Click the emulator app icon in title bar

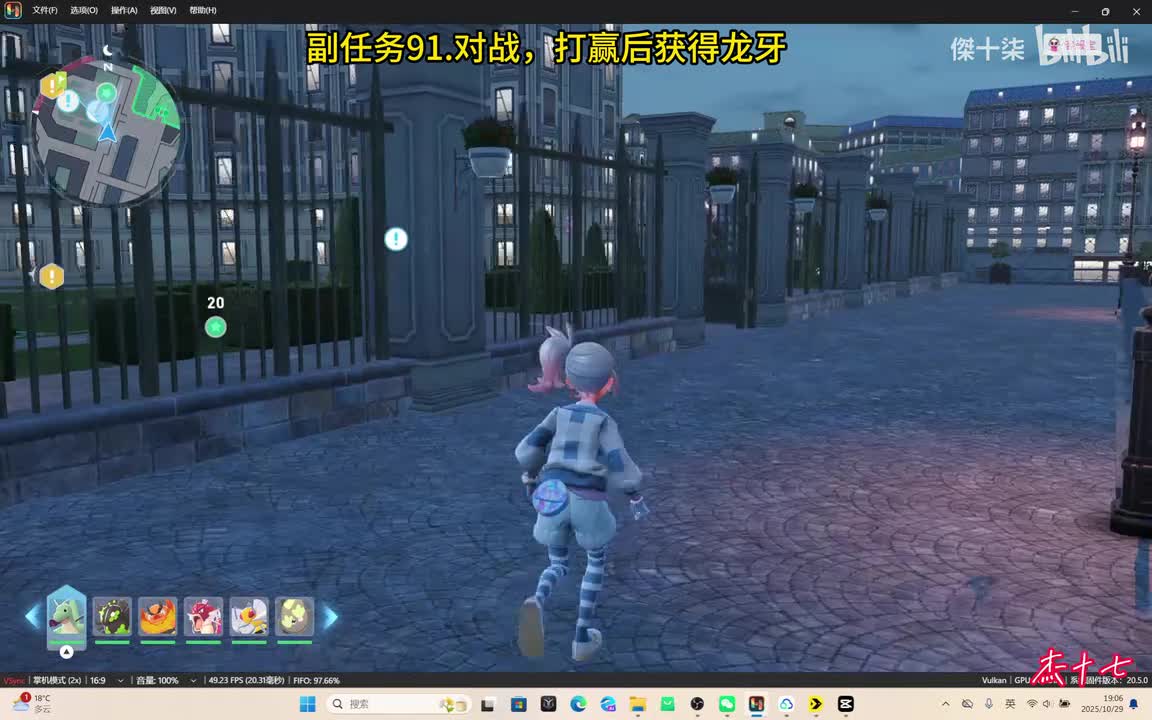tap(12, 10)
